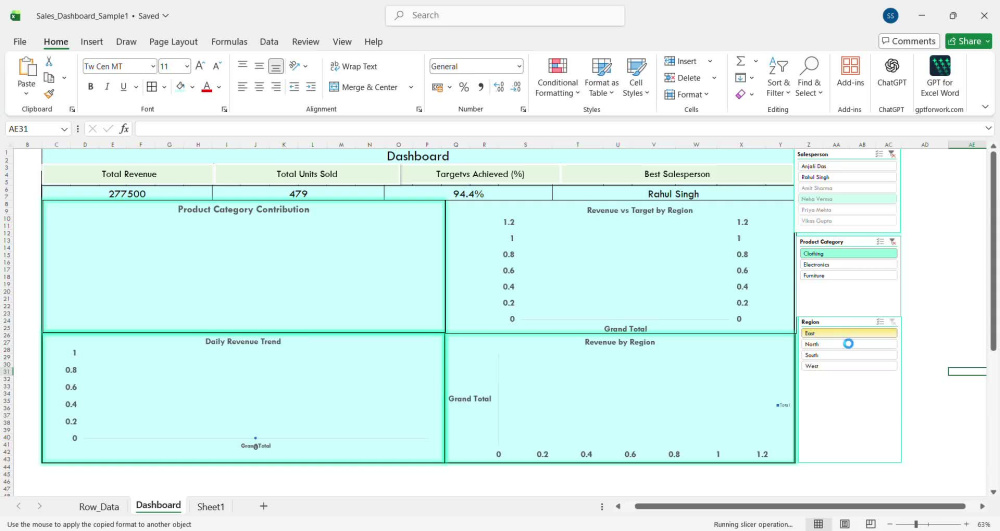Screen dimensions: 1000x531
Task: Toggle Bottom Align button
Action: 276,66
